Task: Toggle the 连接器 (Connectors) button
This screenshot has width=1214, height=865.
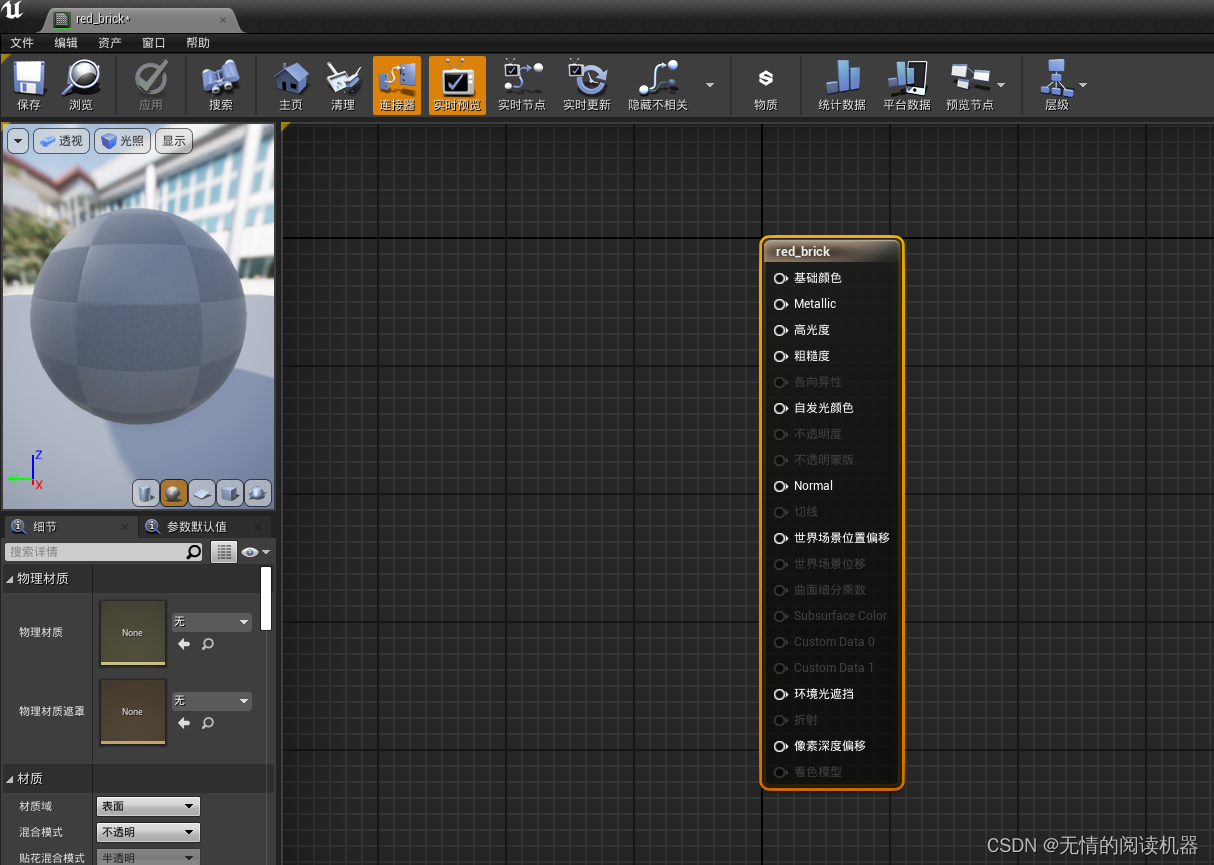Action: point(397,85)
